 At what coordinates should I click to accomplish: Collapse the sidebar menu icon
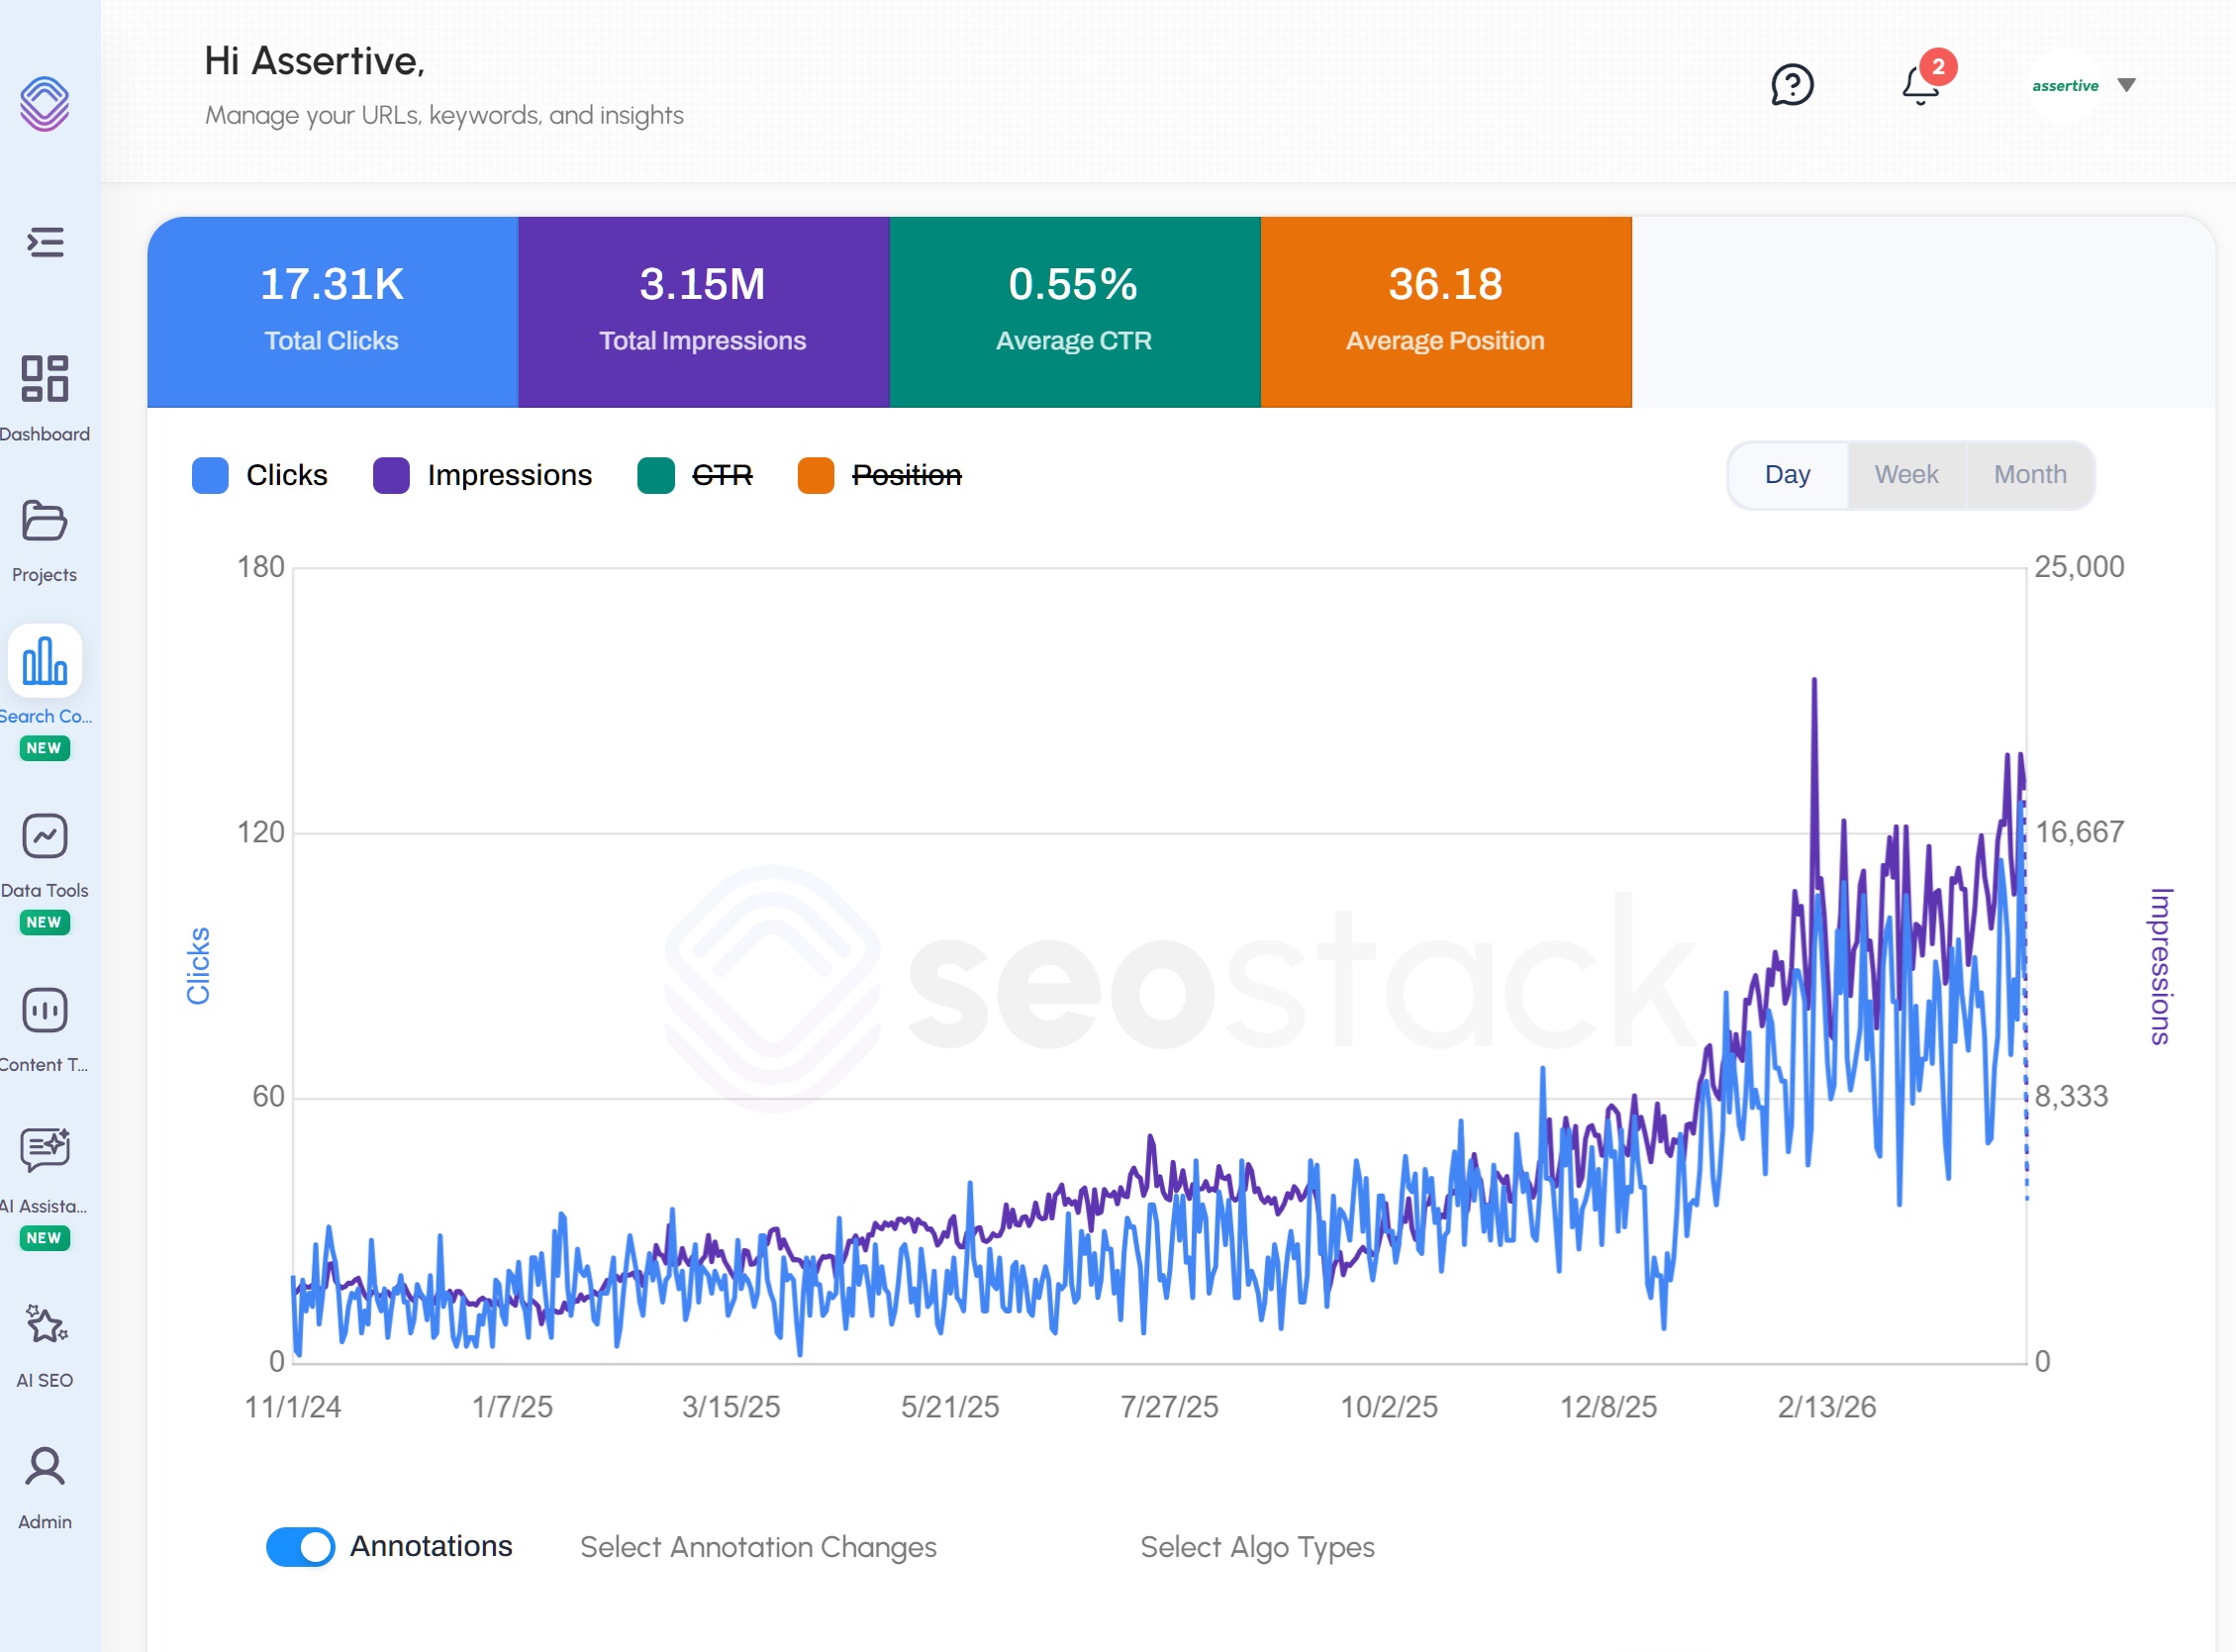pos(45,242)
